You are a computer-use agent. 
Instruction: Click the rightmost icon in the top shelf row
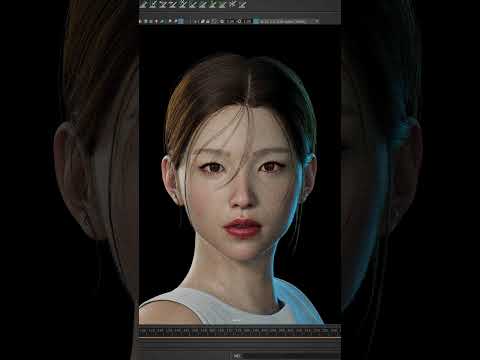coord(243,4)
